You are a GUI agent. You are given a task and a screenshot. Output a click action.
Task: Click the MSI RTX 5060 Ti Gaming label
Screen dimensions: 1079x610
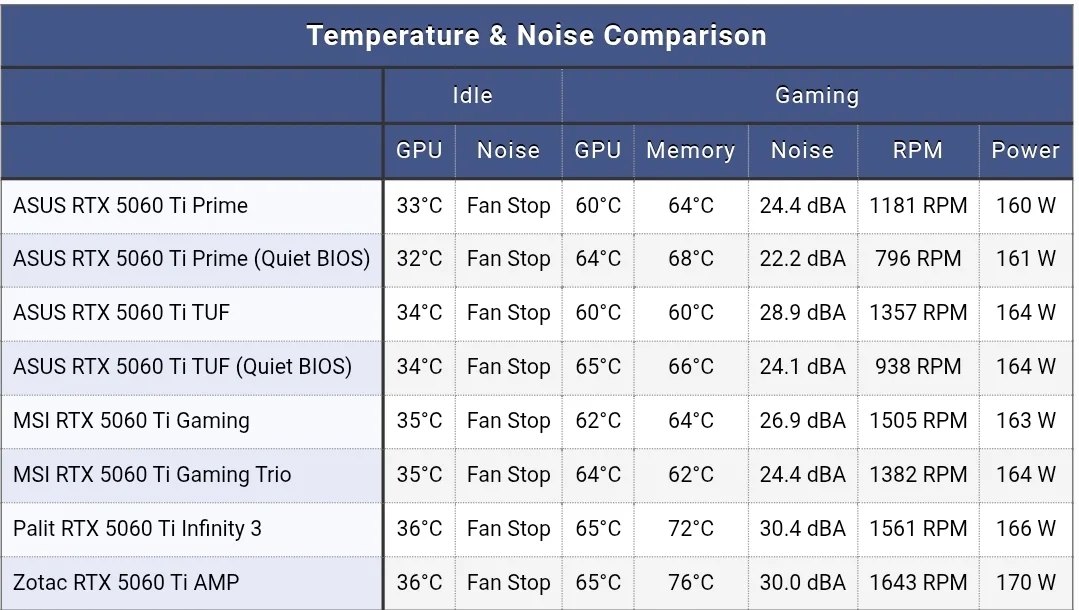coord(131,421)
